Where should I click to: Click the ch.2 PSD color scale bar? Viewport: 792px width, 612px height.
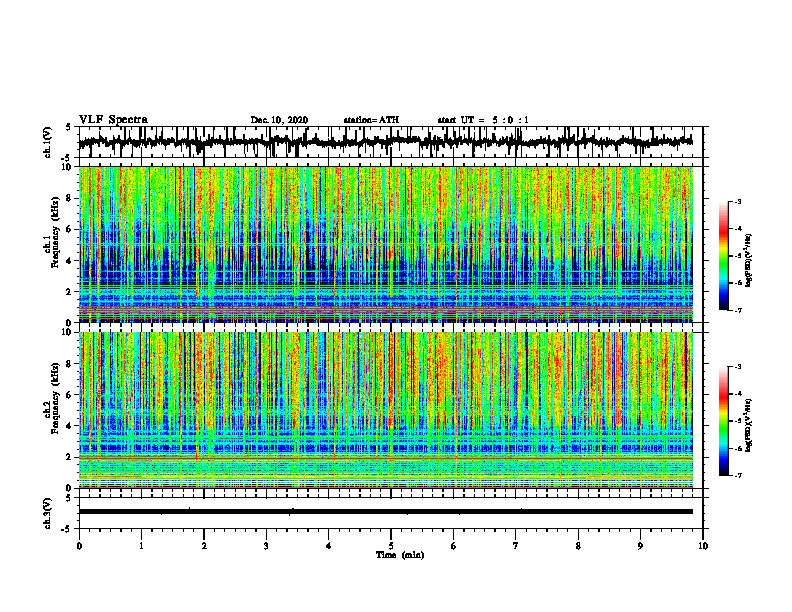click(x=724, y=421)
